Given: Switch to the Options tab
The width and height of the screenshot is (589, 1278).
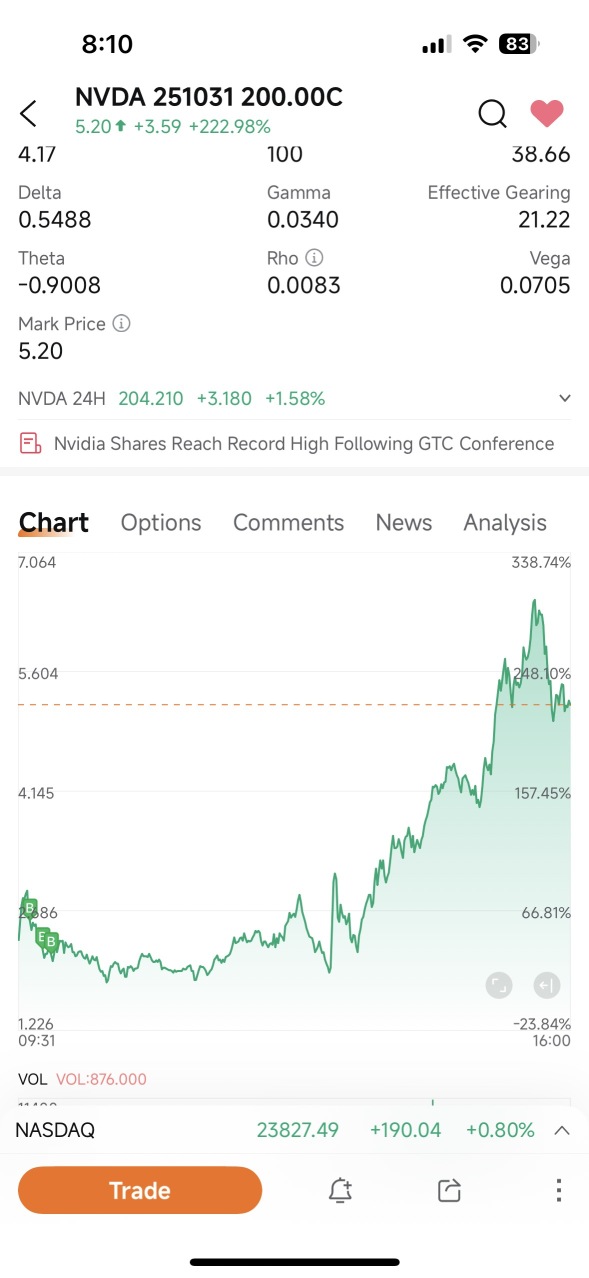Looking at the screenshot, I should click(x=161, y=522).
